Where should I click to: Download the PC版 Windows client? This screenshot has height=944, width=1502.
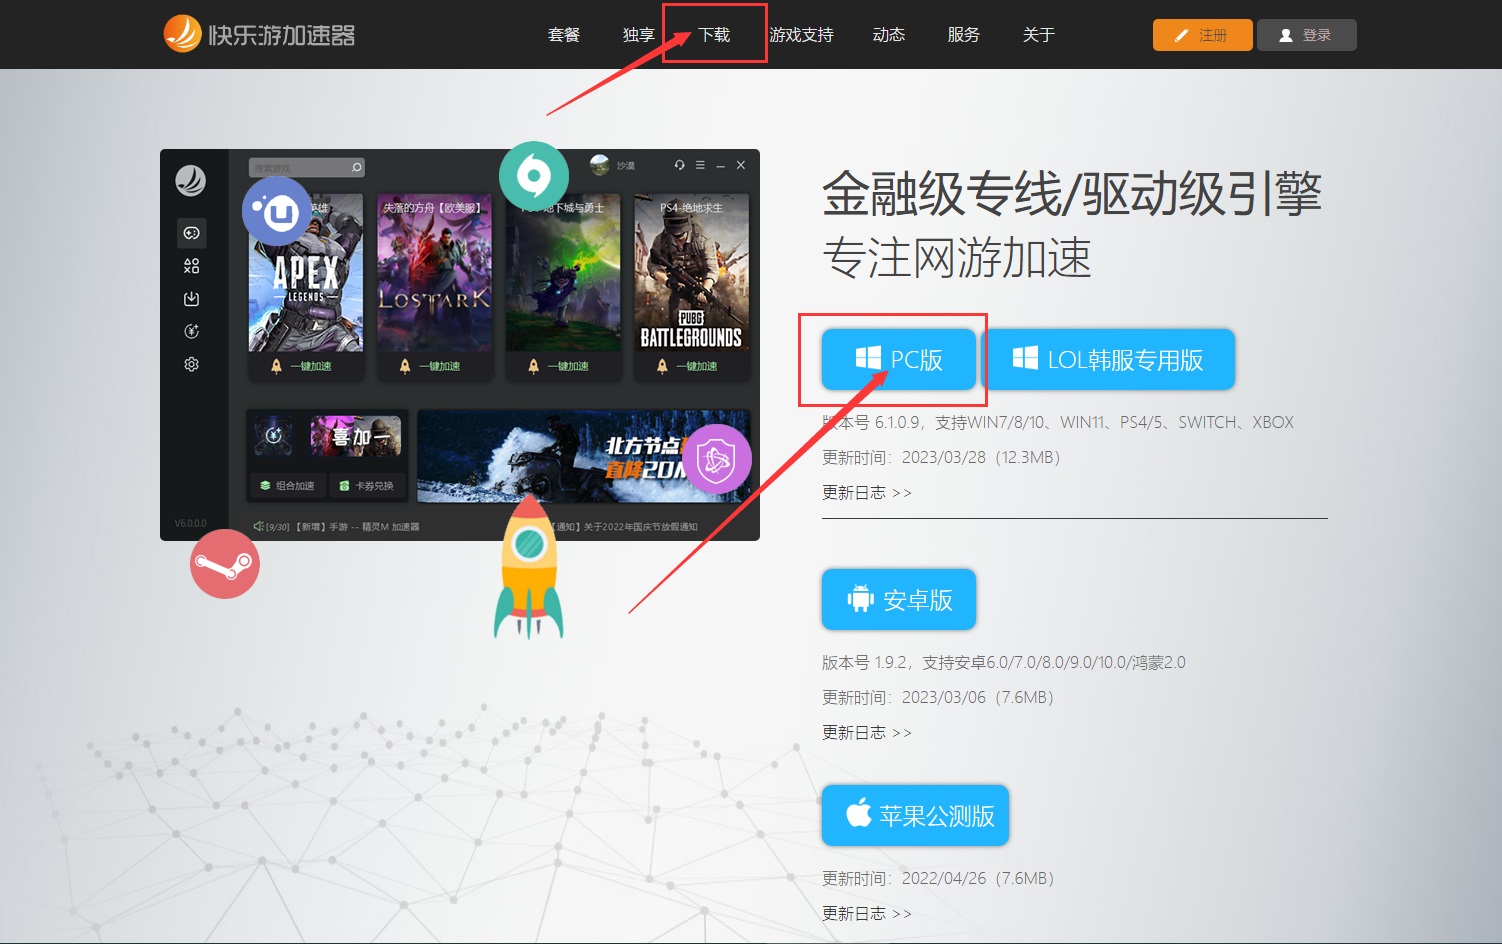point(898,359)
